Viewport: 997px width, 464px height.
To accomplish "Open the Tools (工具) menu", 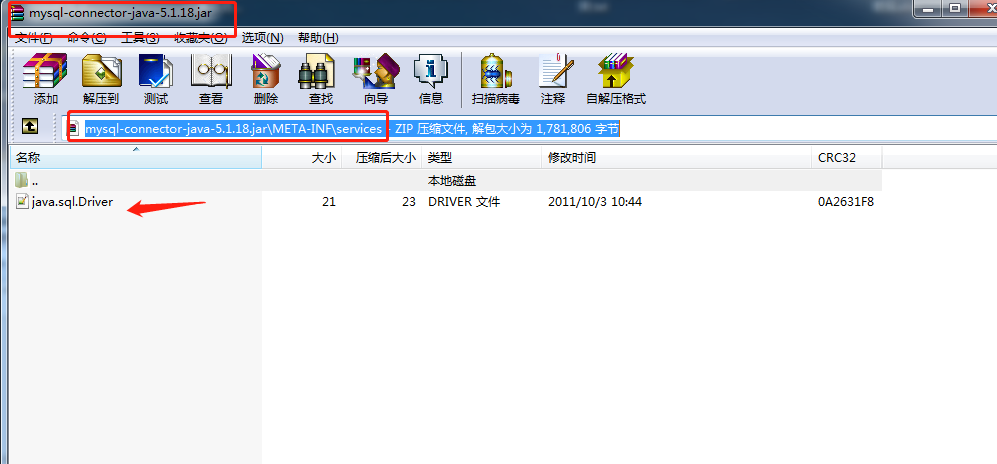I will pyautogui.click(x=140, y=38).
